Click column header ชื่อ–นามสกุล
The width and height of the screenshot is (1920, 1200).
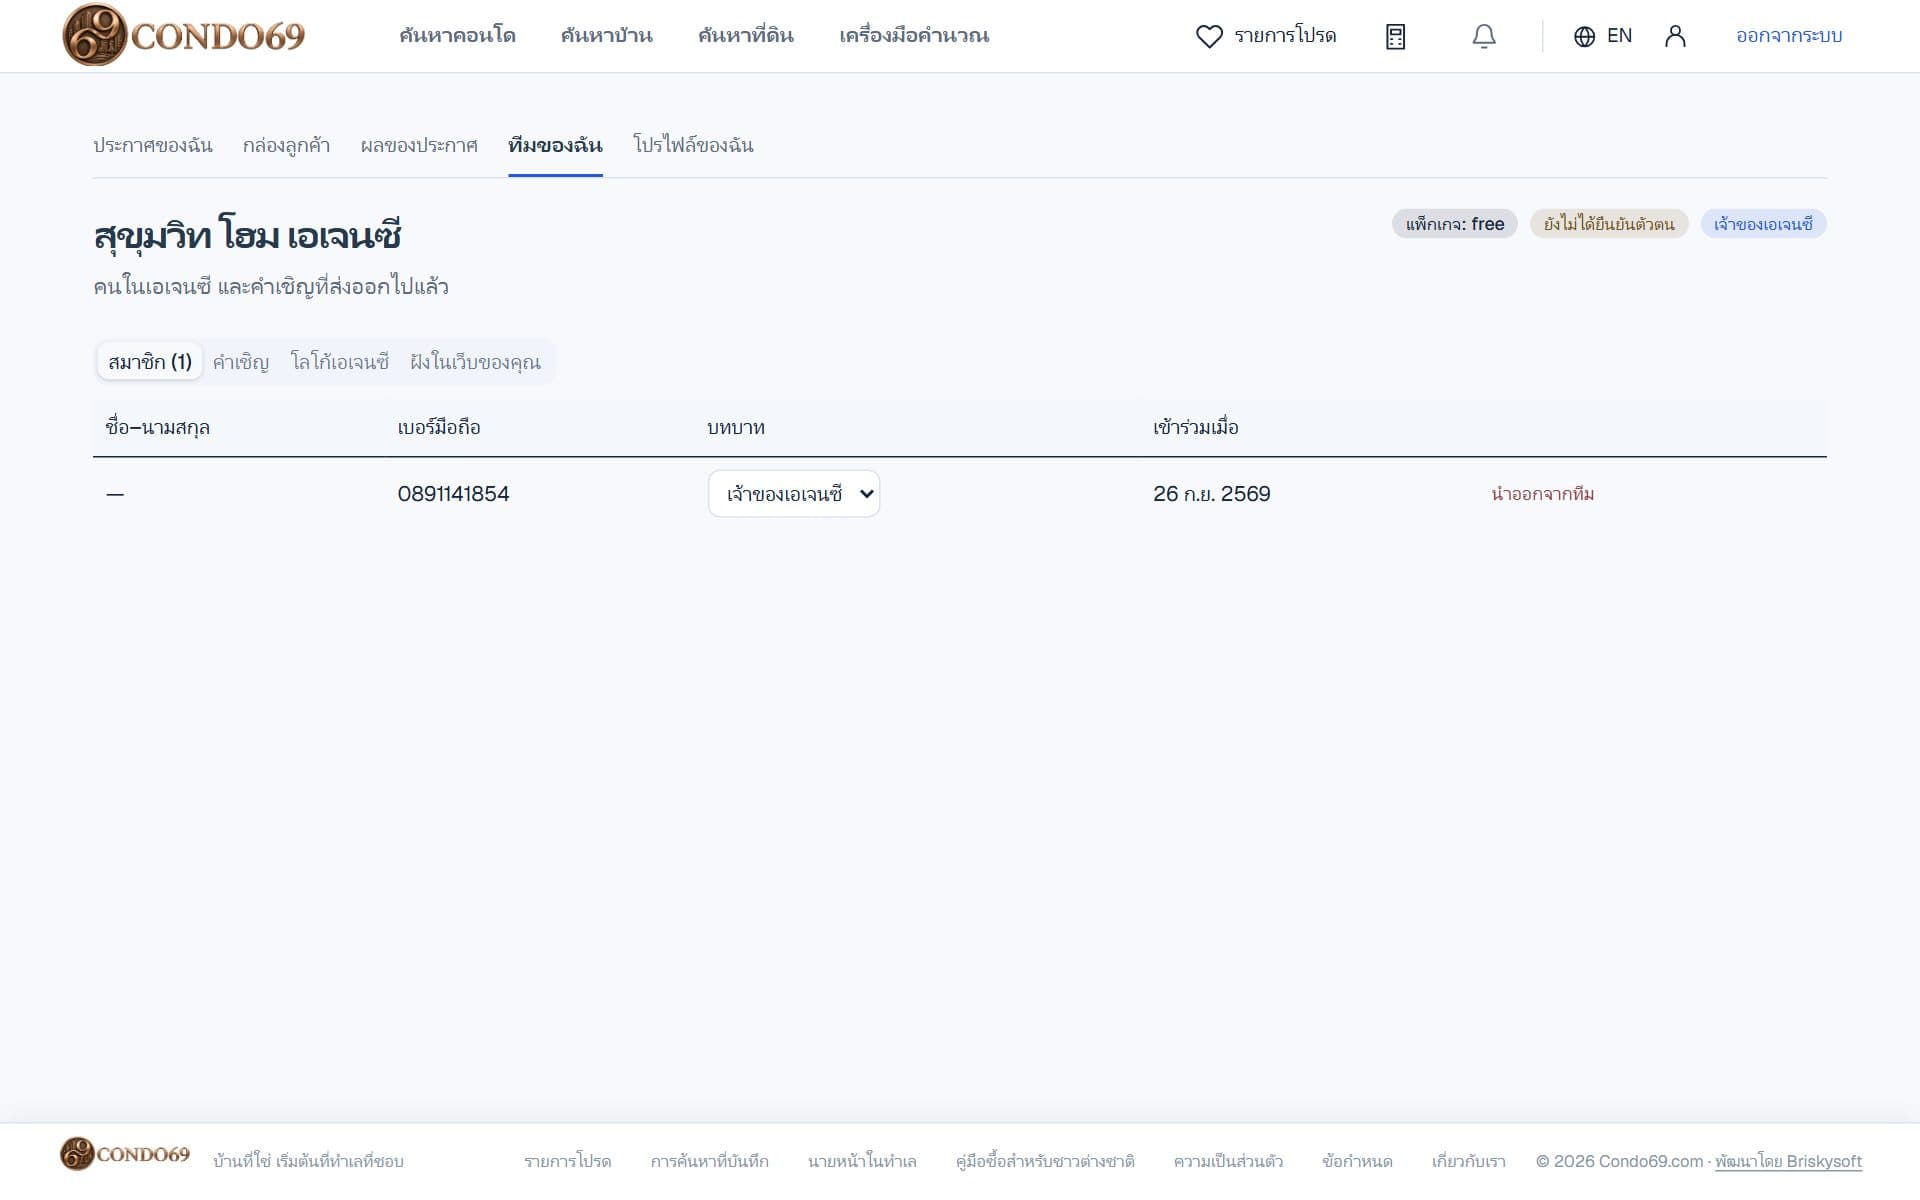157,428
